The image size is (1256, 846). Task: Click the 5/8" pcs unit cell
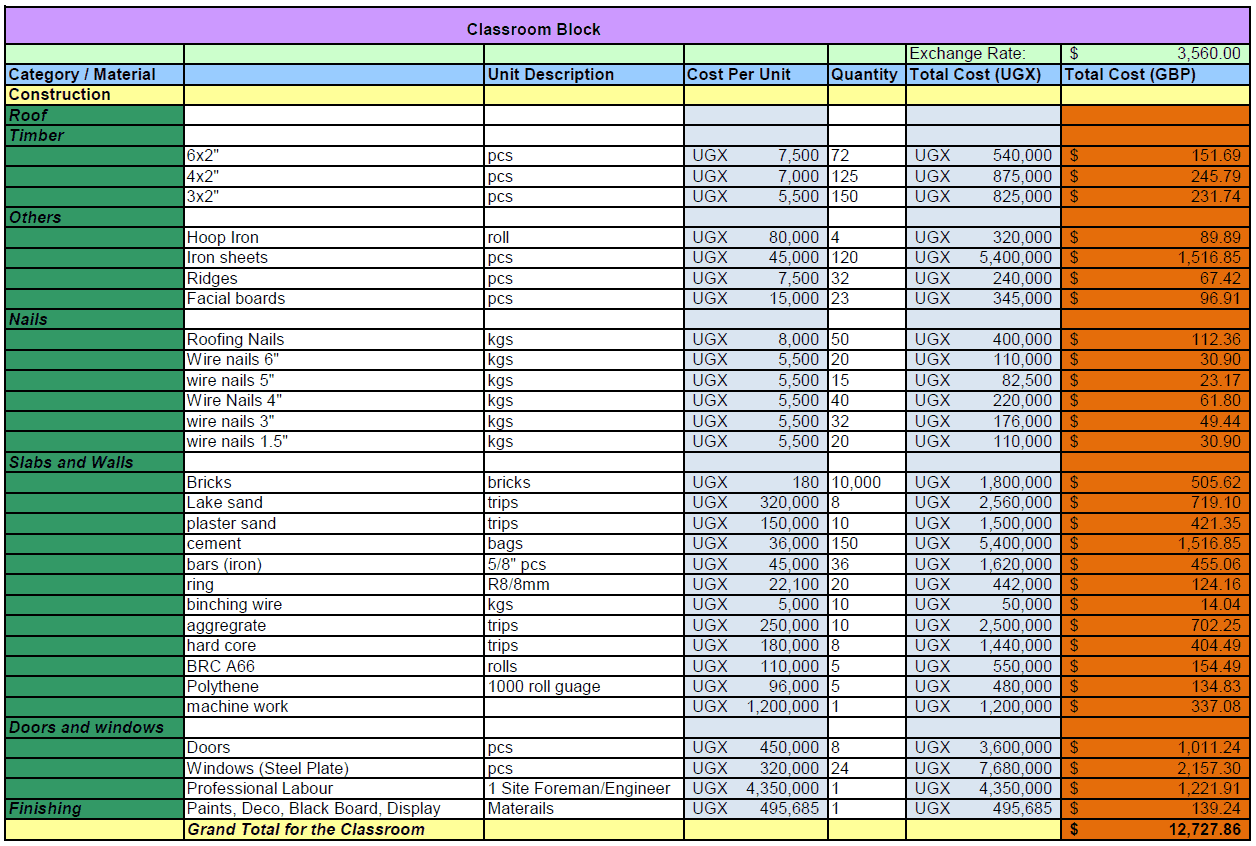(x=584, y=564)
